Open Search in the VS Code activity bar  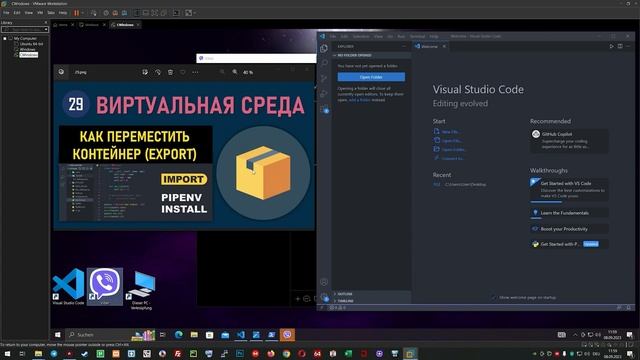(324, 63)
